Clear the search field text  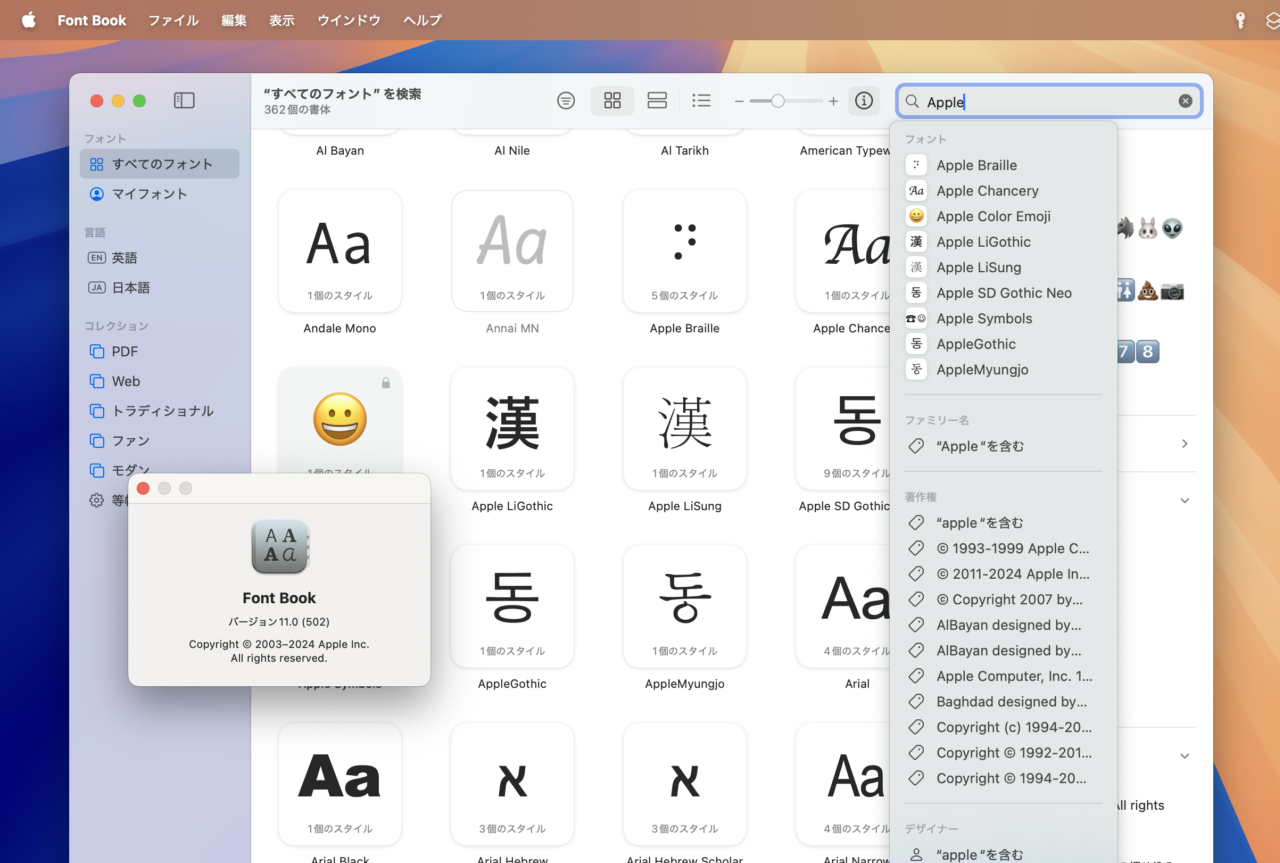(1185, 101)
